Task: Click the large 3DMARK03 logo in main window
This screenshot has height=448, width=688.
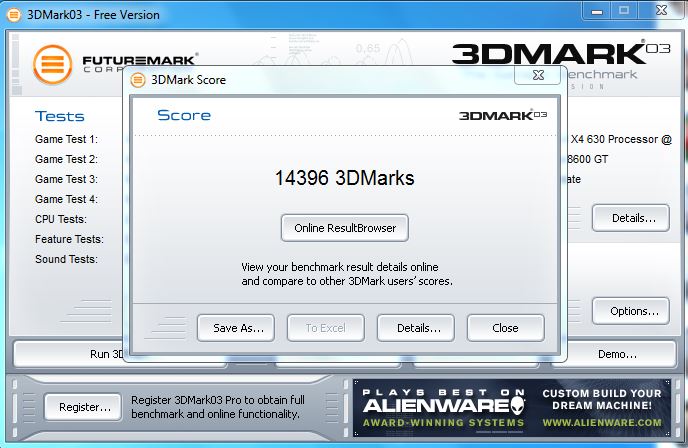Action: click(561, 53)
